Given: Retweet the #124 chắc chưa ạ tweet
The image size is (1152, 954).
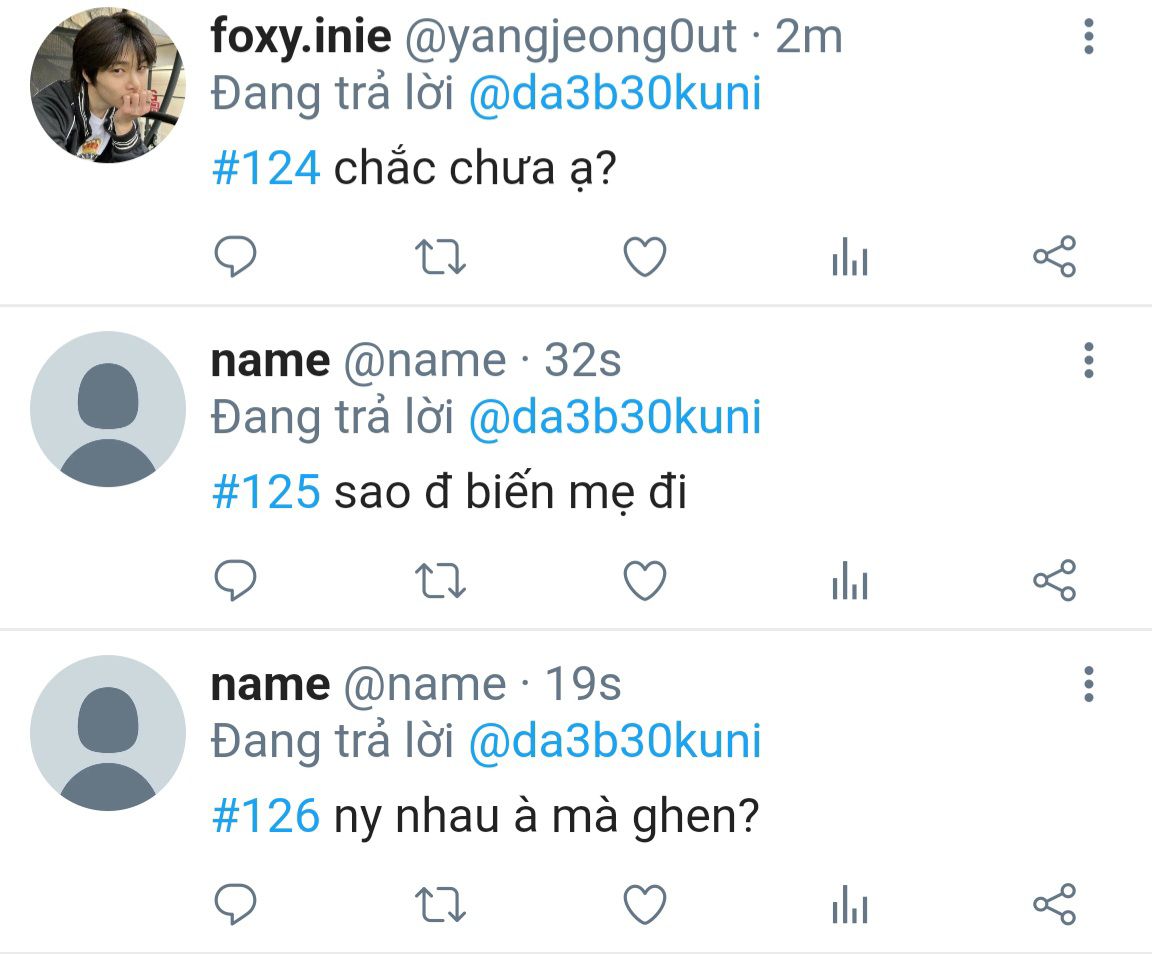Looking at the screenshot, I should tap(440, 257).
